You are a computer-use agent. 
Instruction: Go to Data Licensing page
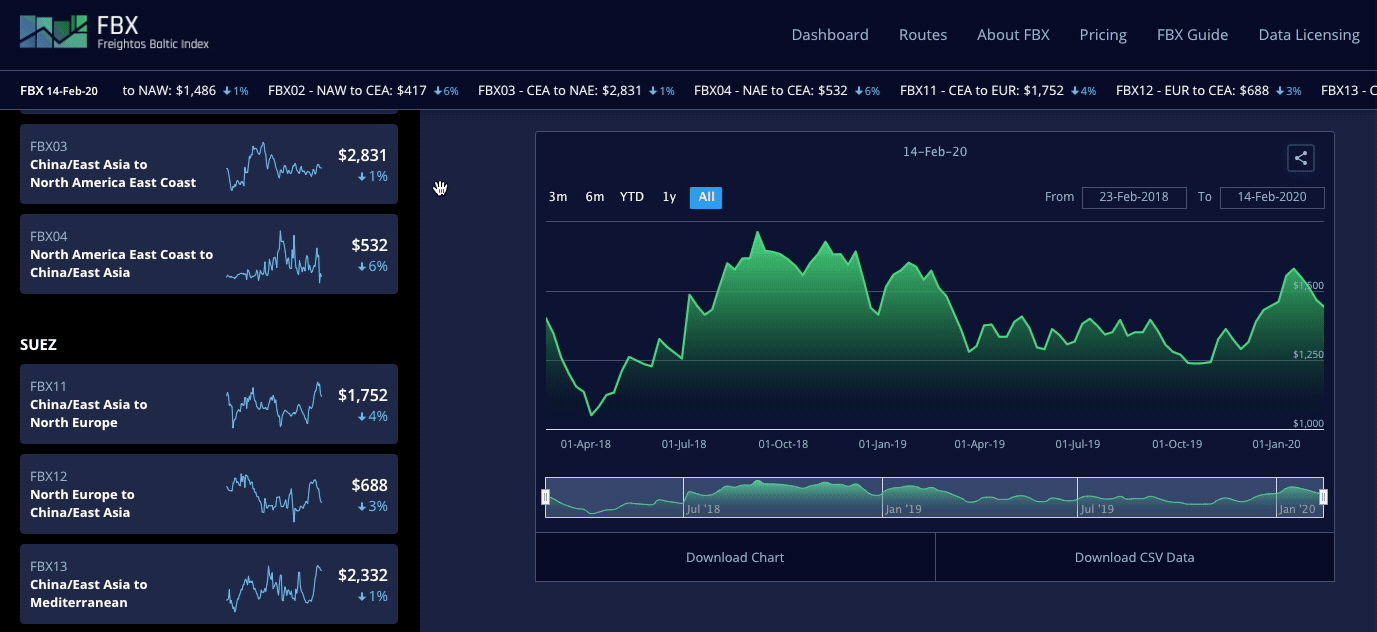(x=1309, y=35)
